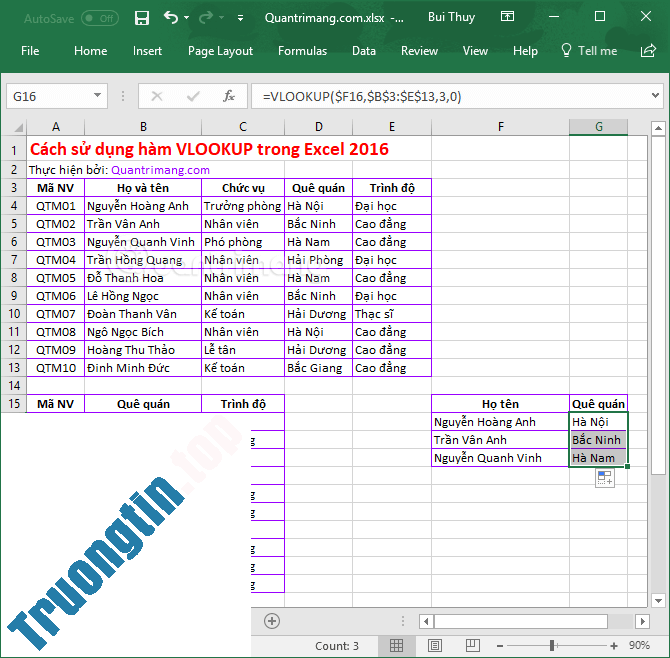Click the Quantrimang.com hyperlink
Screen dimensions: 670x658
pyautogui.click(x=160, y=170)
